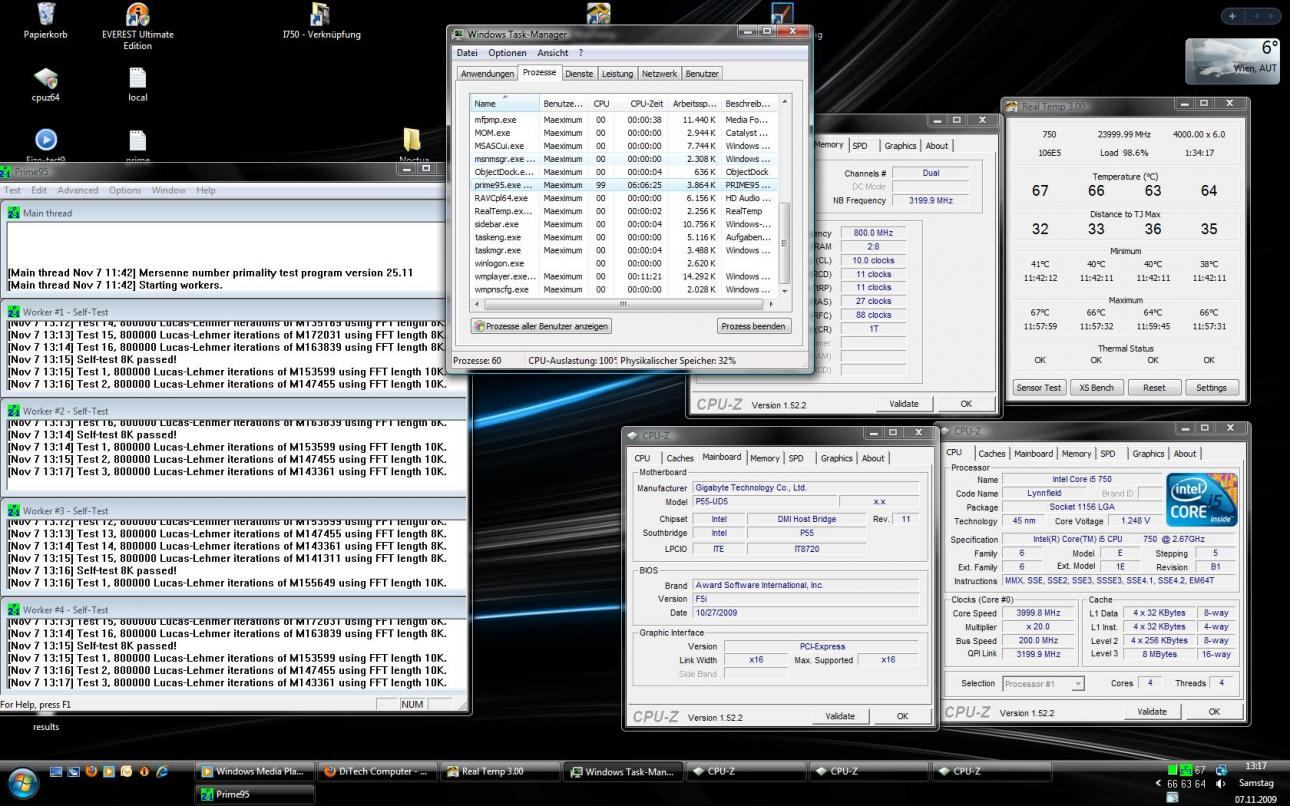Open Datei menu in Task-Manager
Screen dimensions: 1290x806
(467, 53)
